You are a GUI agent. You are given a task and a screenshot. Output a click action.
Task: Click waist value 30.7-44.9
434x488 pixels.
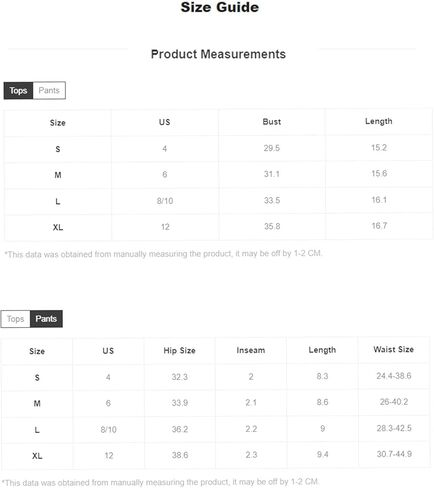pos(394,454)
